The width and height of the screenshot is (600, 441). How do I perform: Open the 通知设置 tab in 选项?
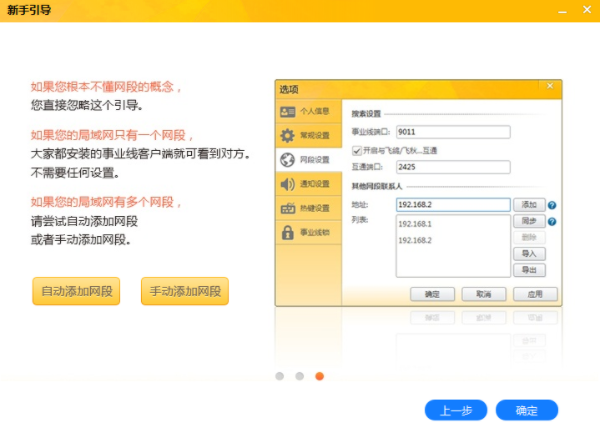click(x=308, y=184)
